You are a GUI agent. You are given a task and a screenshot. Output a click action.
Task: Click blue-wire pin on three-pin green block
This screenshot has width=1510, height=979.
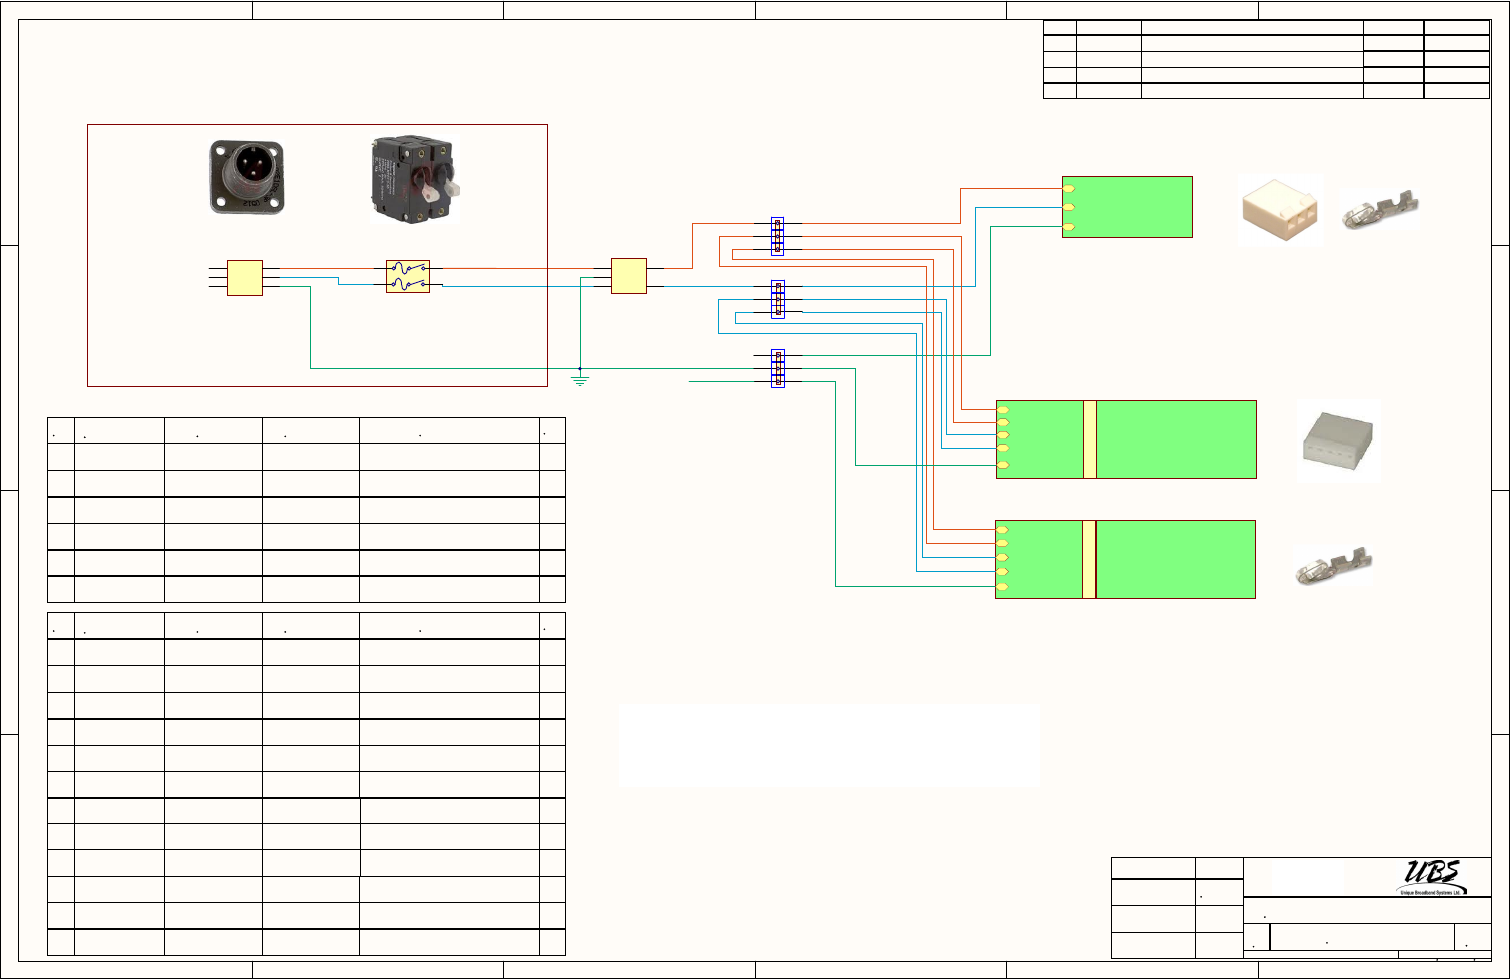[x=1069, y=207]
